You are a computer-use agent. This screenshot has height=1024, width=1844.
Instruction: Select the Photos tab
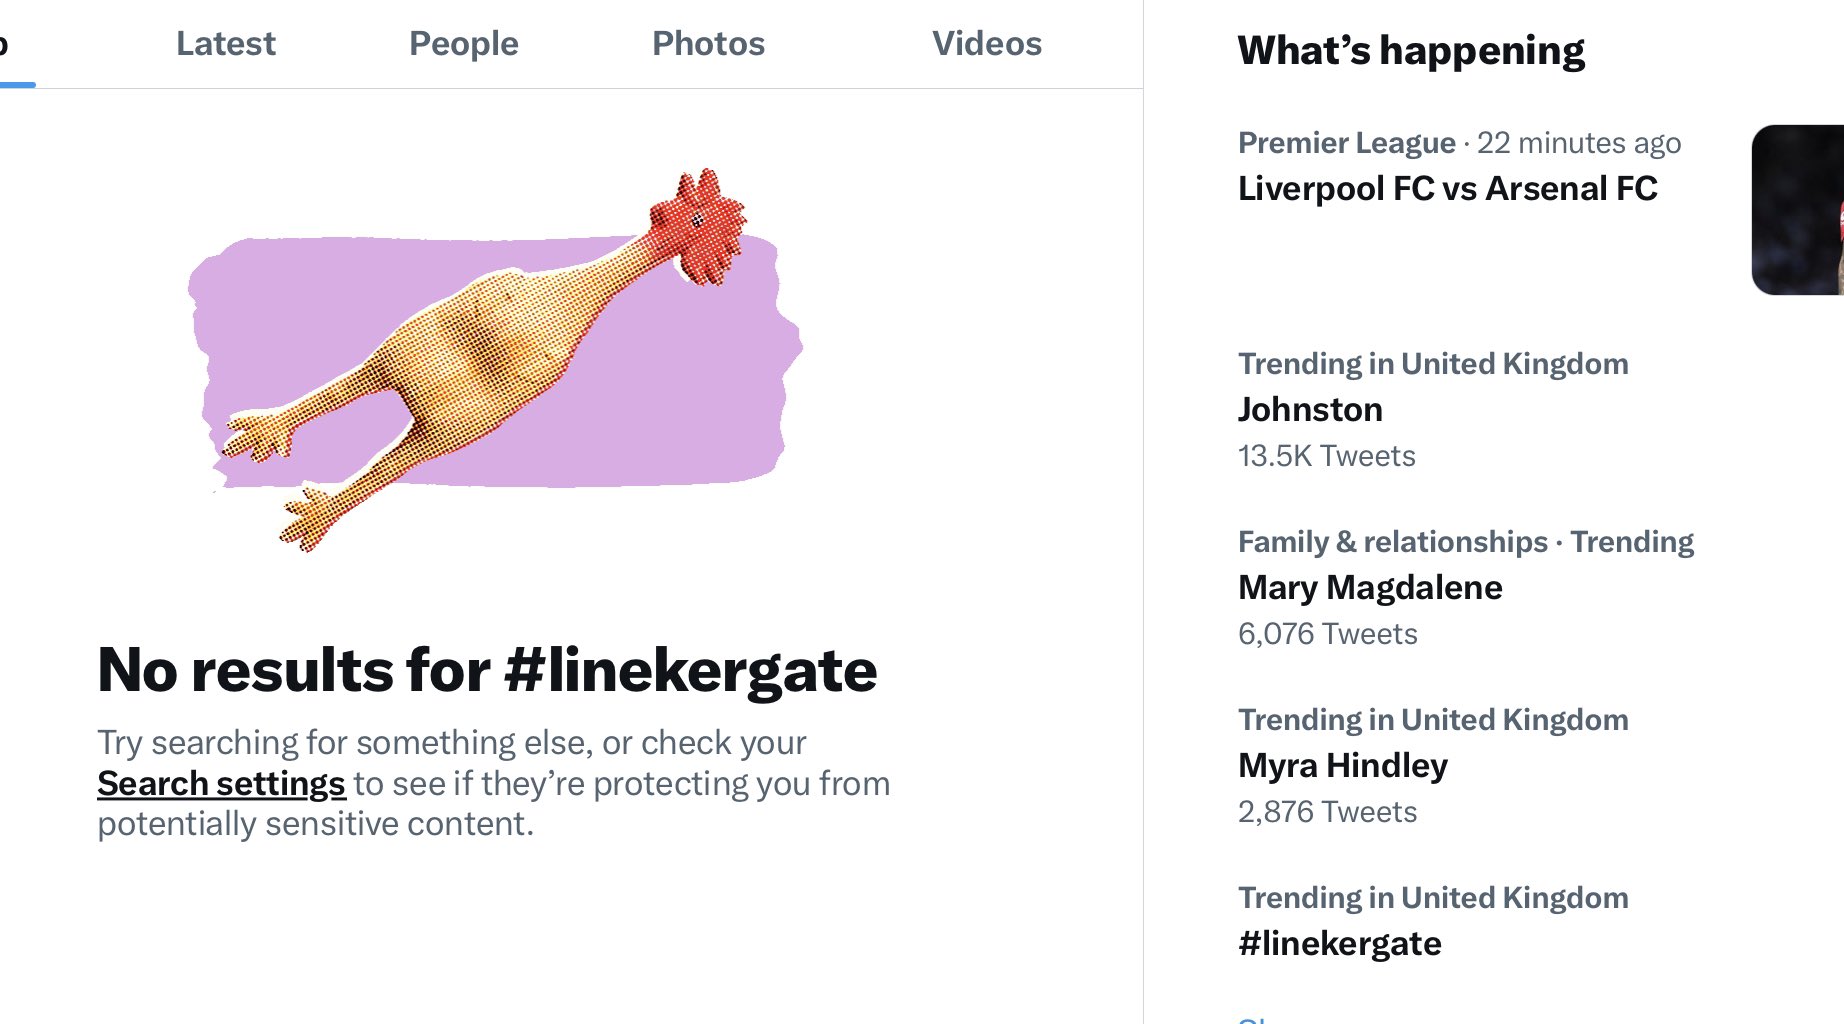[x=708, y=44]
